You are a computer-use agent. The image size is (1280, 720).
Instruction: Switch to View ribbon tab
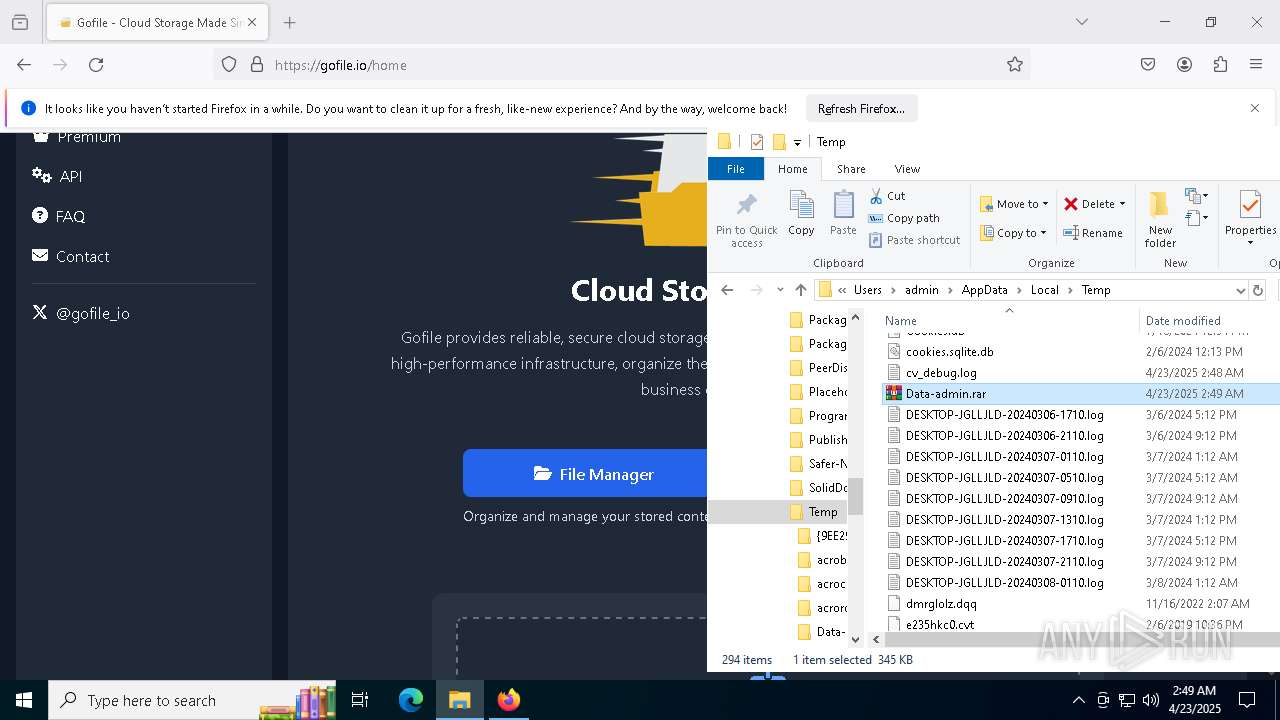(907, 169)
